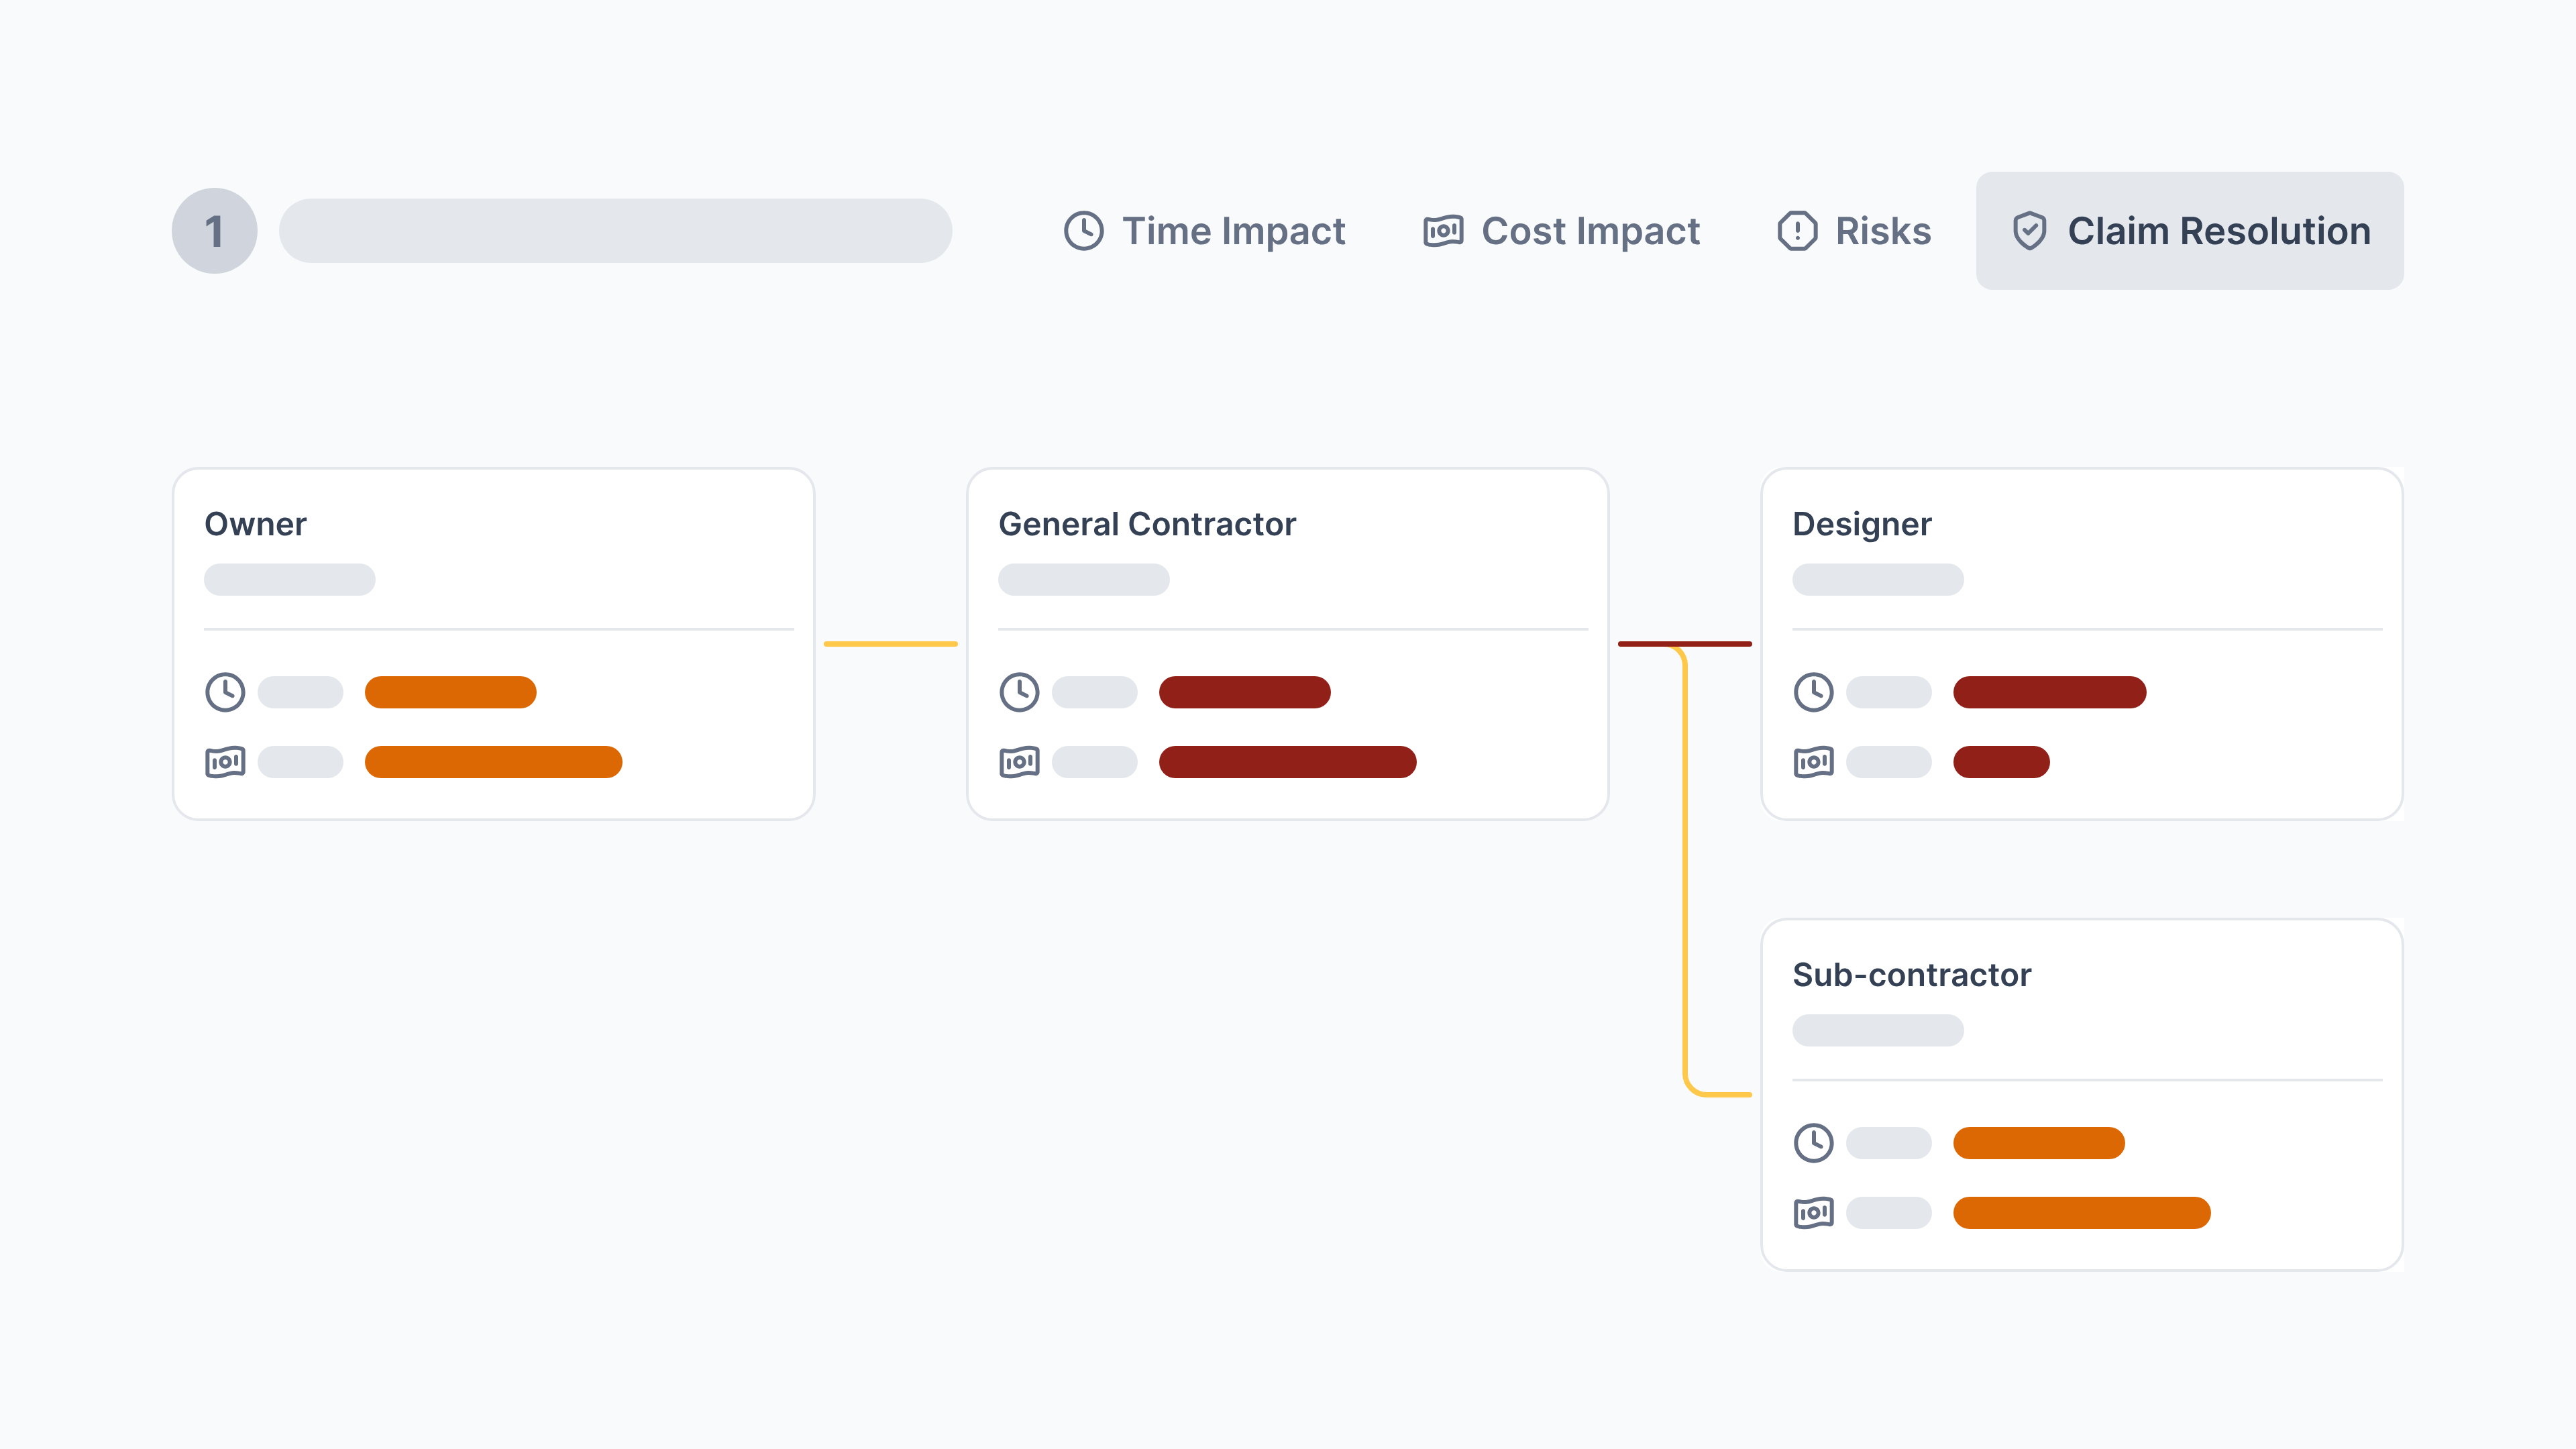Click the Owner name placeholder pill
Screen dimensions: 2576x1449
click(x=290, y=580)
